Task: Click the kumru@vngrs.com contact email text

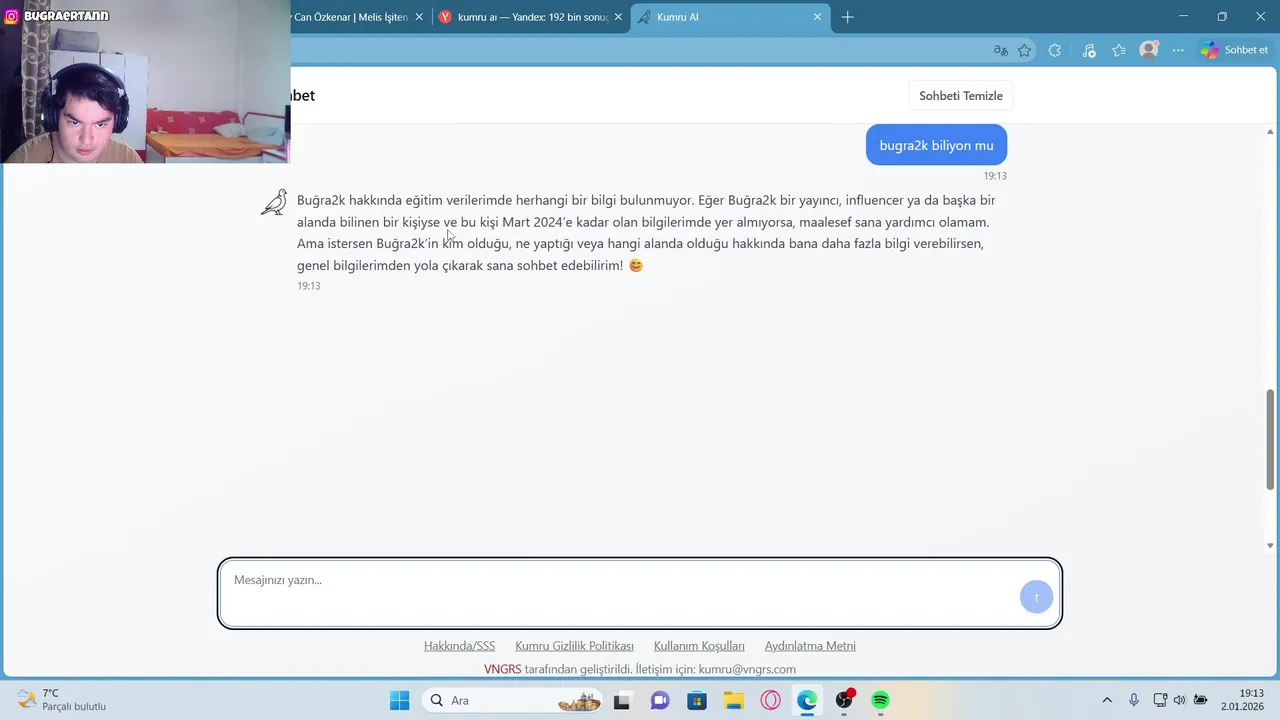Action: tap(747, 669)
